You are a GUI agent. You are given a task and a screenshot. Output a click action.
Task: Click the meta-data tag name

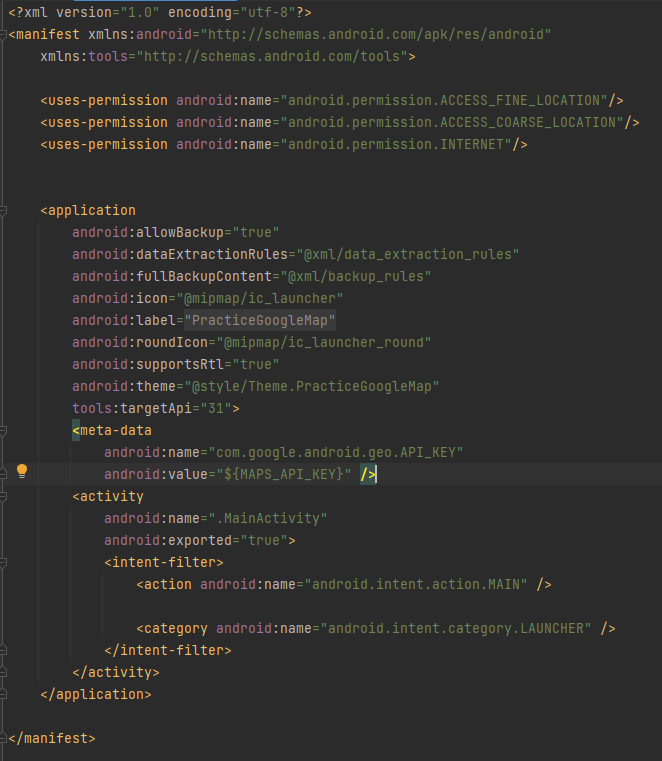click(116, 430)
